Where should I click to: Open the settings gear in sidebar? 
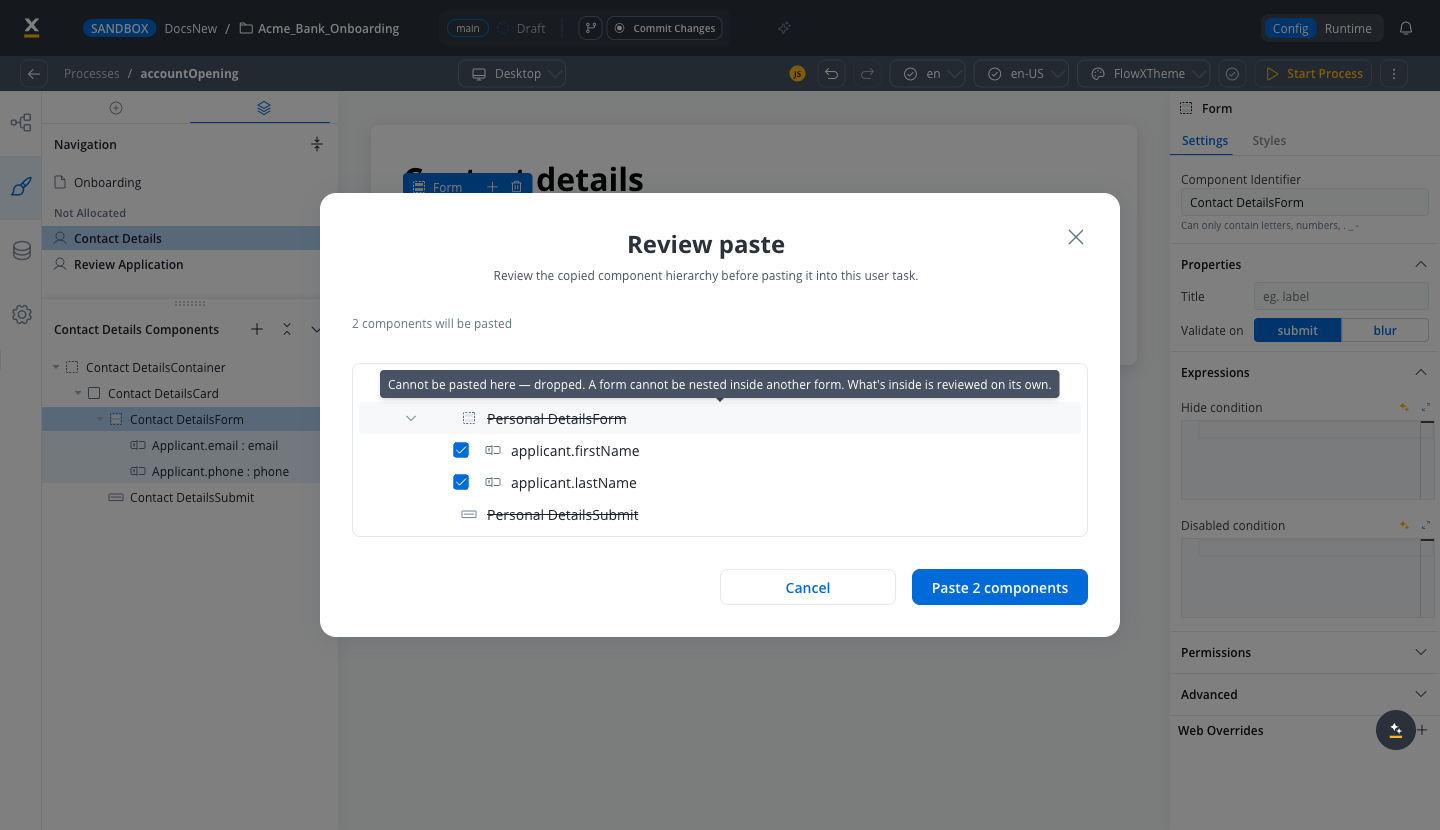point(21,315)
